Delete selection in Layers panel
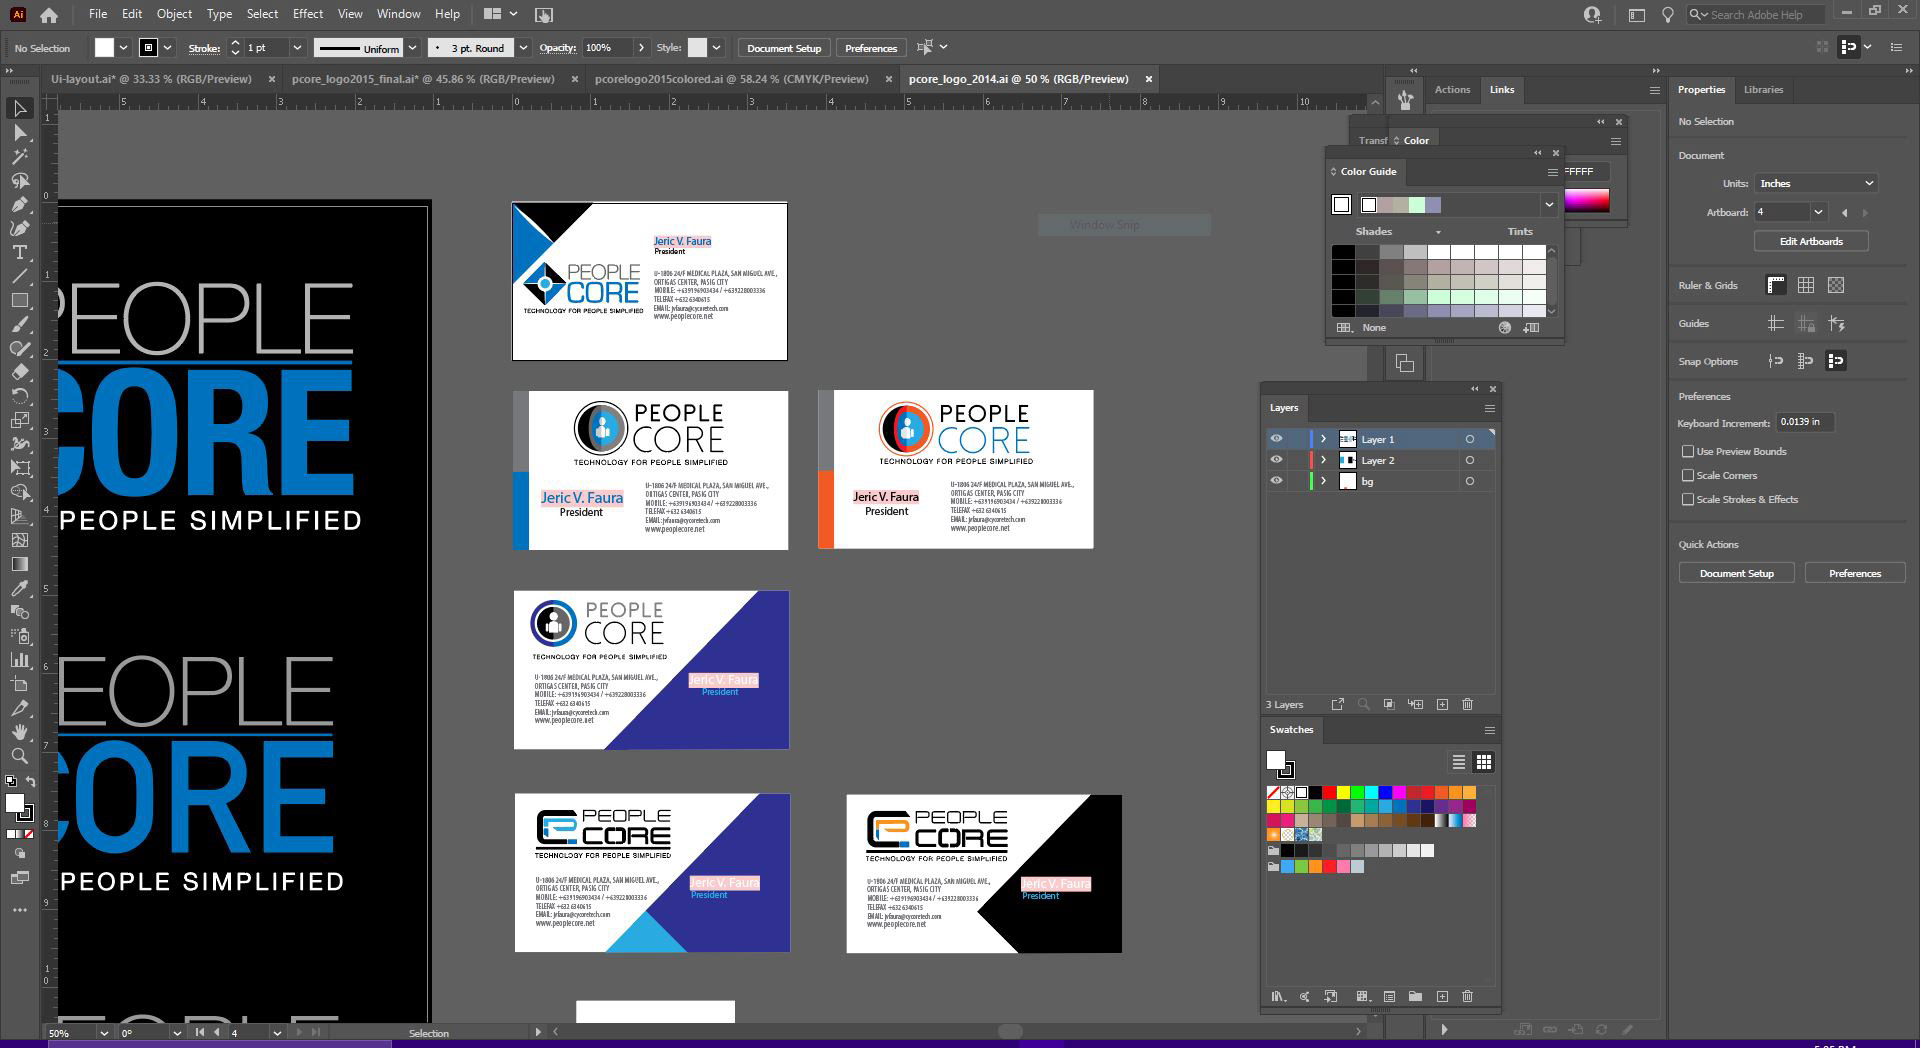This screenshot has width=1920, height=1048. (x=1467, y=704)
